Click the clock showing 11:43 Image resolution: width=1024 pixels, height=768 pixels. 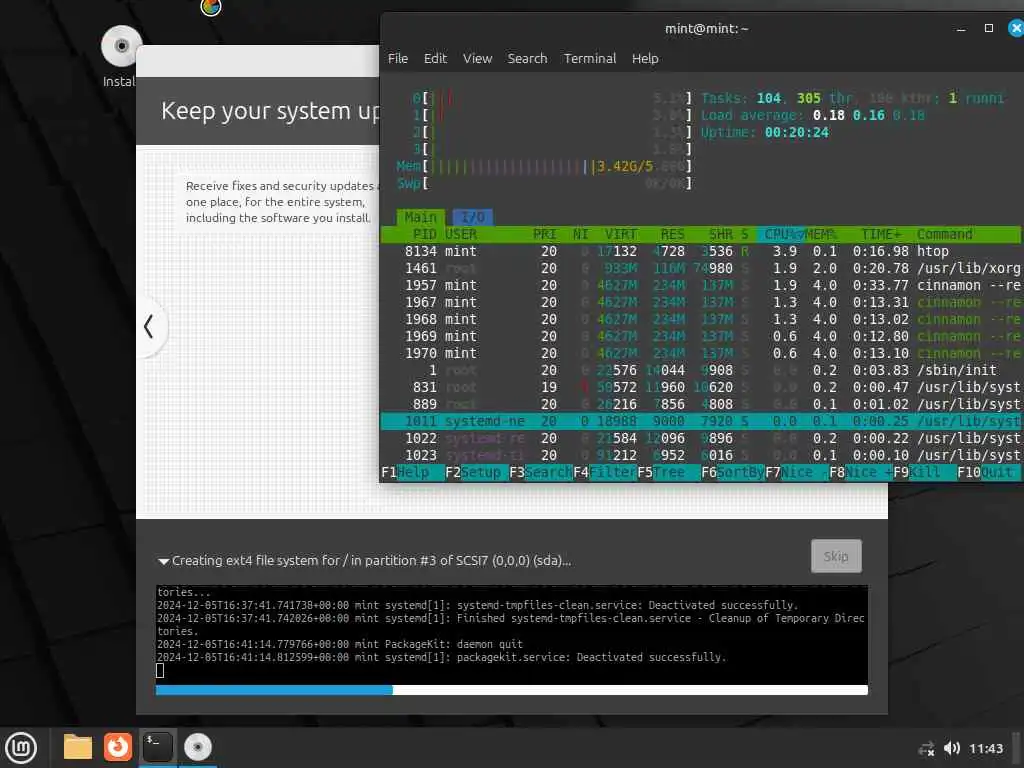985,748
